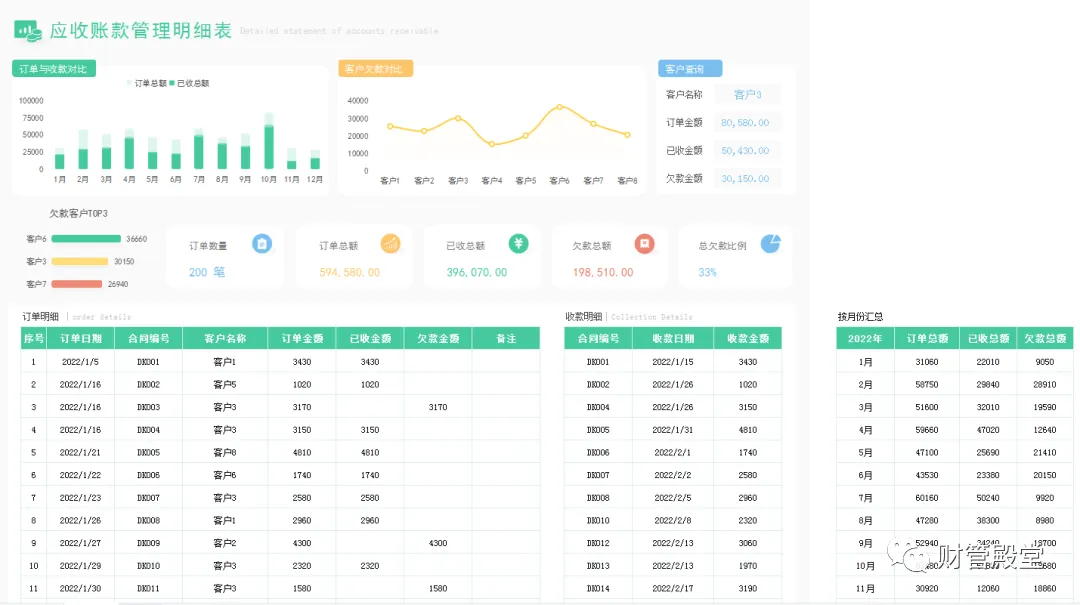Click the 欠款总额 header in monthly summary
This screenshot has height=605, width=1080.
point(1045,338)
